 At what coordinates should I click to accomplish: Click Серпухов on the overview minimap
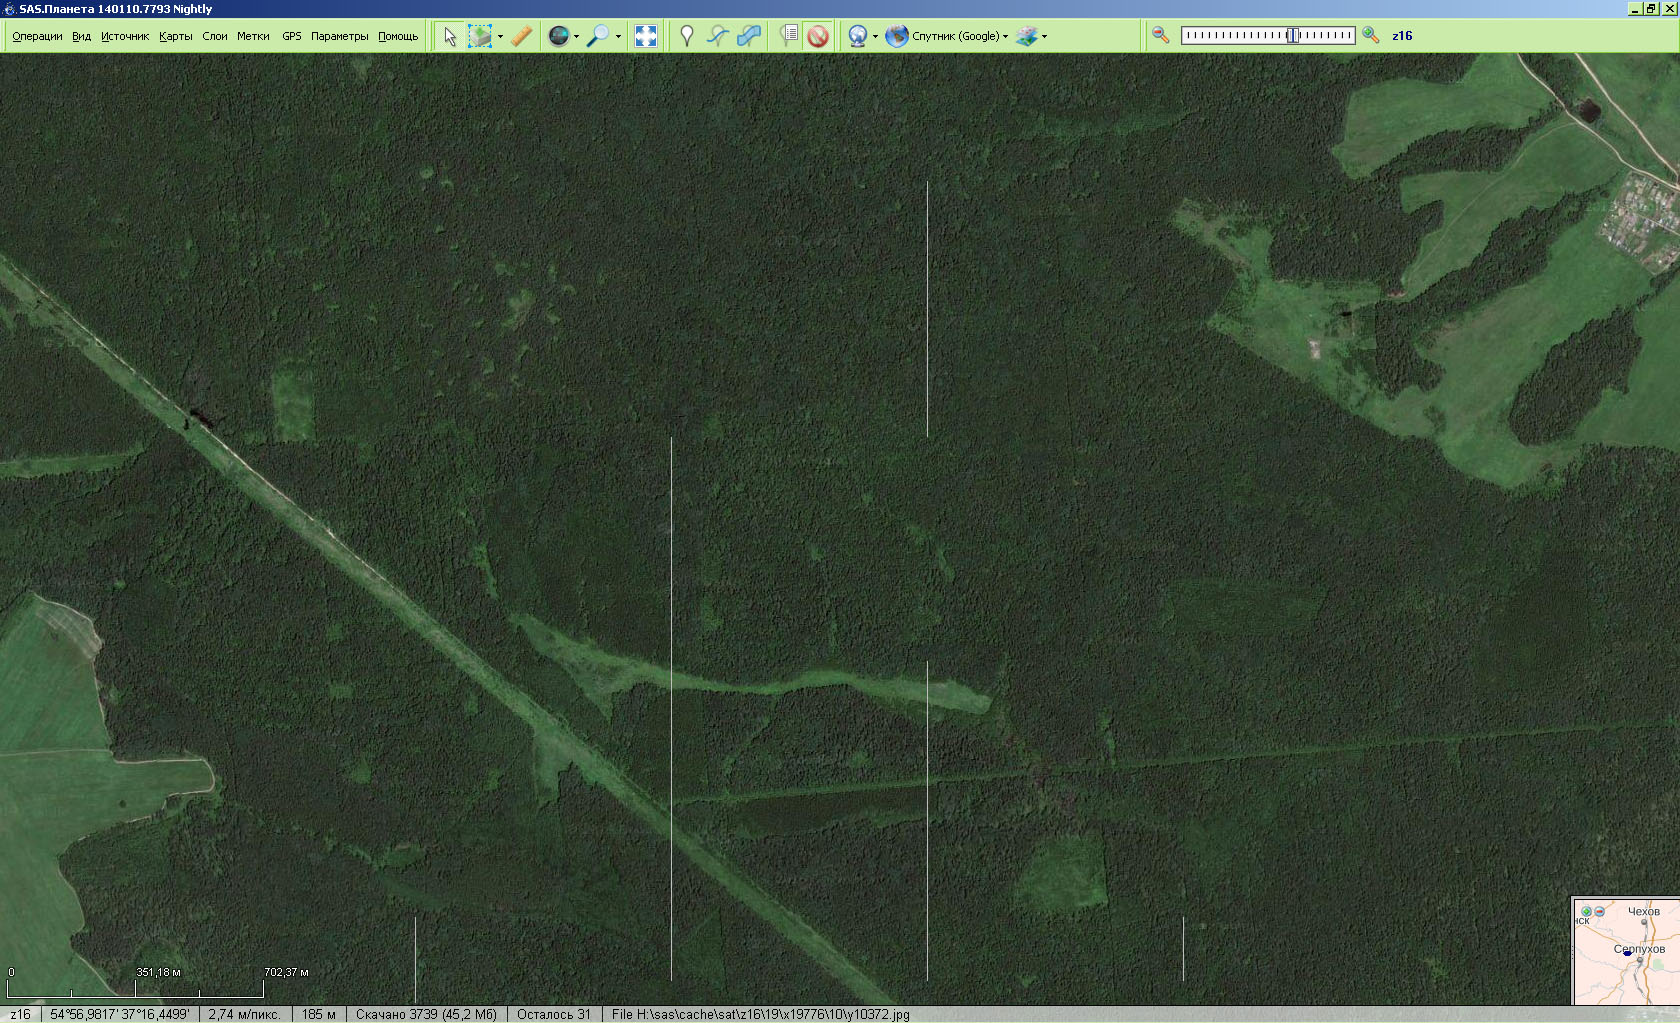click(x=1638, y=949)
